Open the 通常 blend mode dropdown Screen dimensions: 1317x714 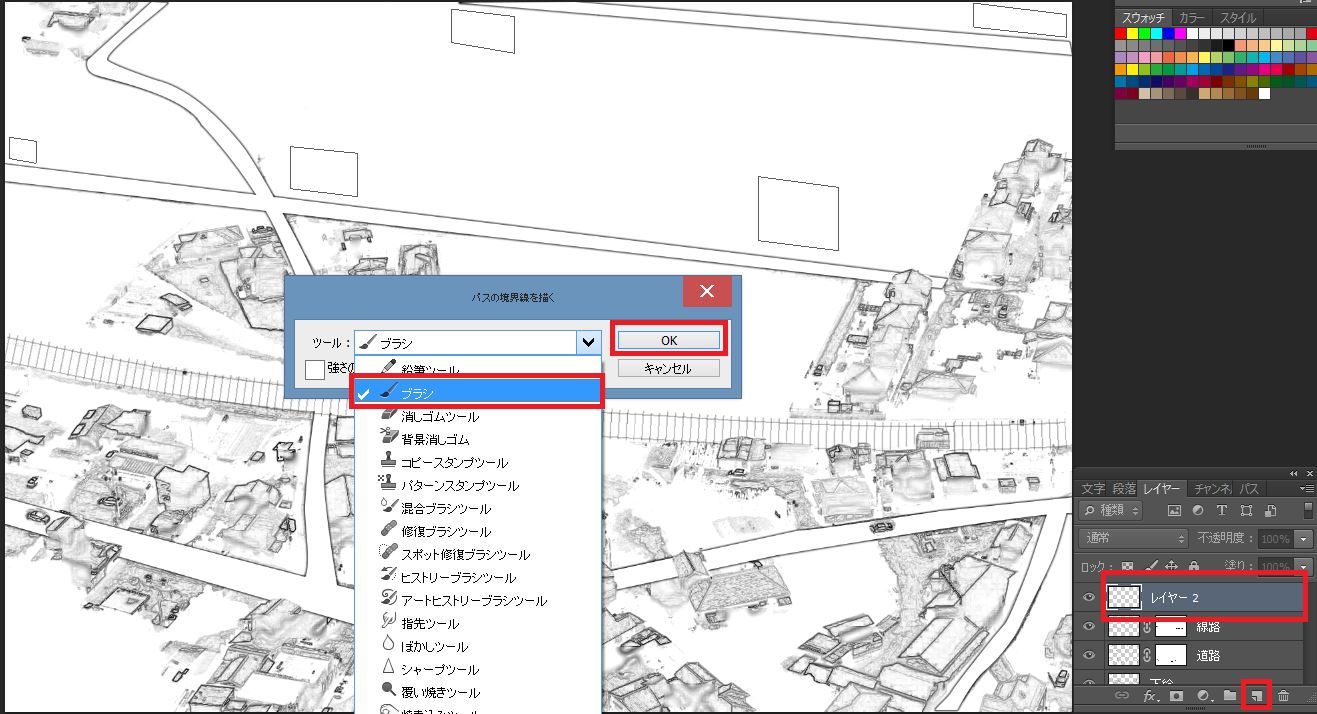[1132, 538]
